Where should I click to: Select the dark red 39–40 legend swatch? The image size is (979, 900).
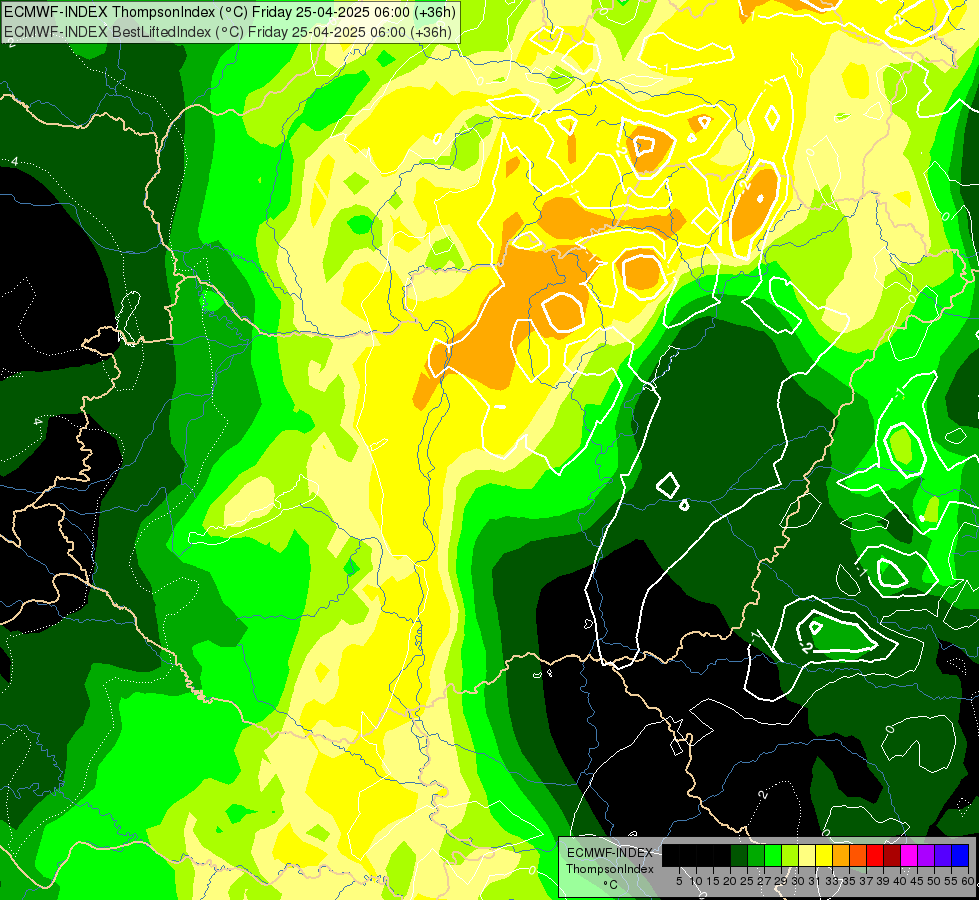(892, 856)
